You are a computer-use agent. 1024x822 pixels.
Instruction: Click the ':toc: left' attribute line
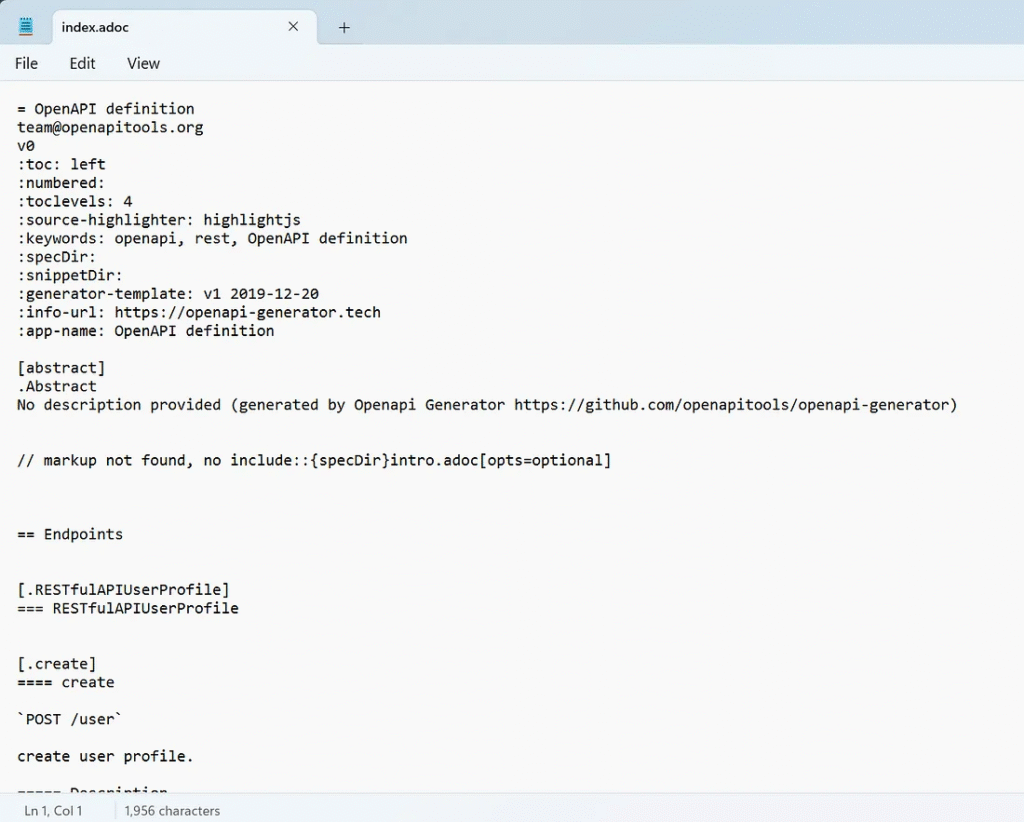(x=61, y=164)
